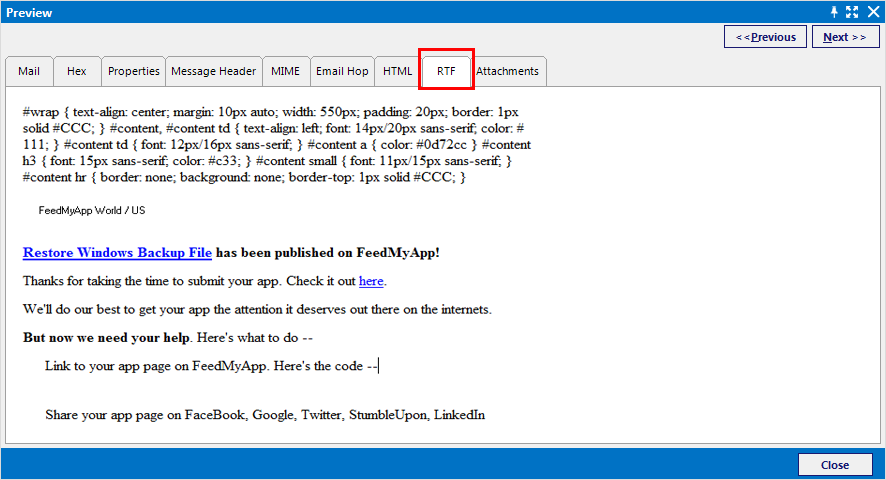Click the 'We'll do our best' sentence
This screenshot has width=886, height=480.
pyautogui.click(x=257, y=309)
